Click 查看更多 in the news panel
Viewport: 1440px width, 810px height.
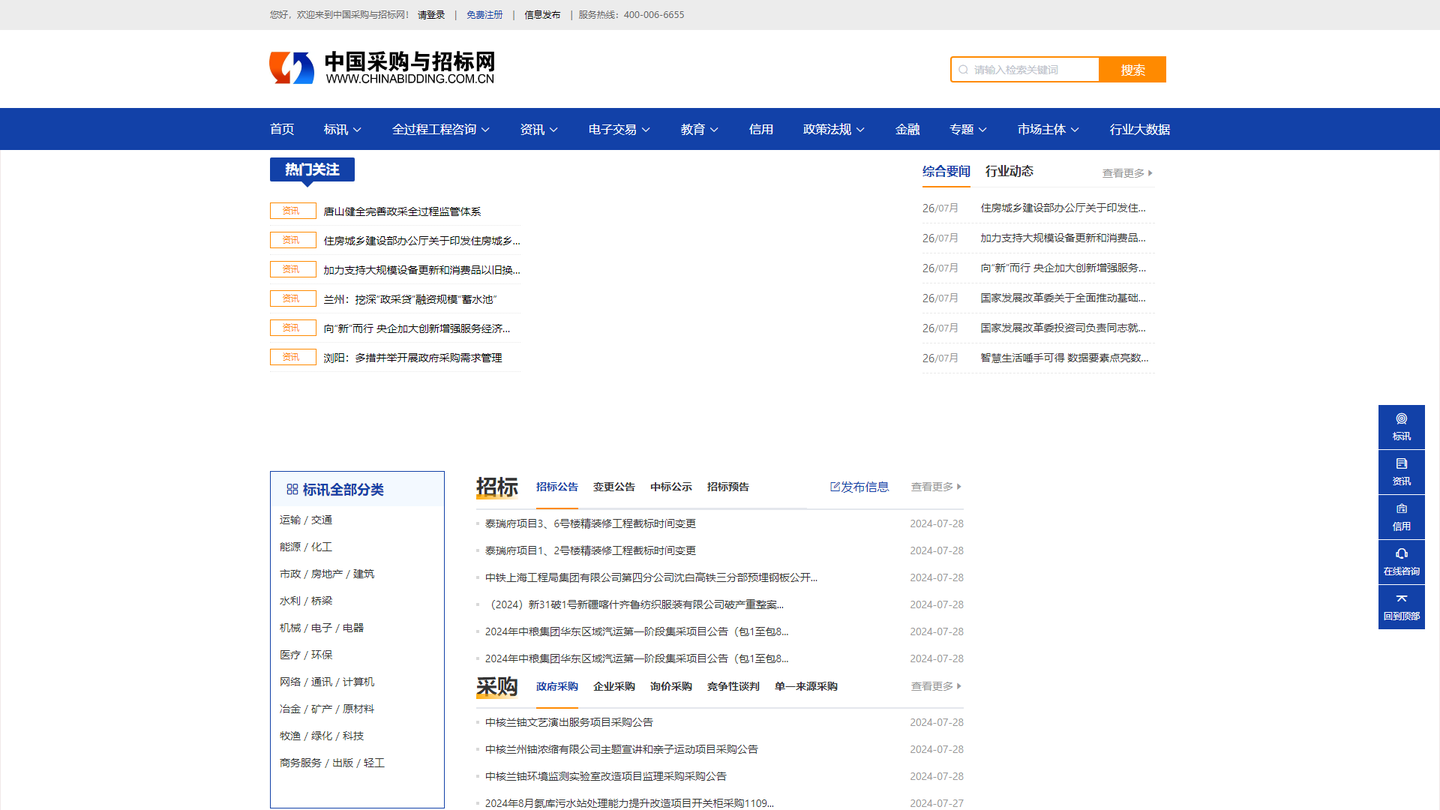pyautogui.click(x=1127, y=173)
